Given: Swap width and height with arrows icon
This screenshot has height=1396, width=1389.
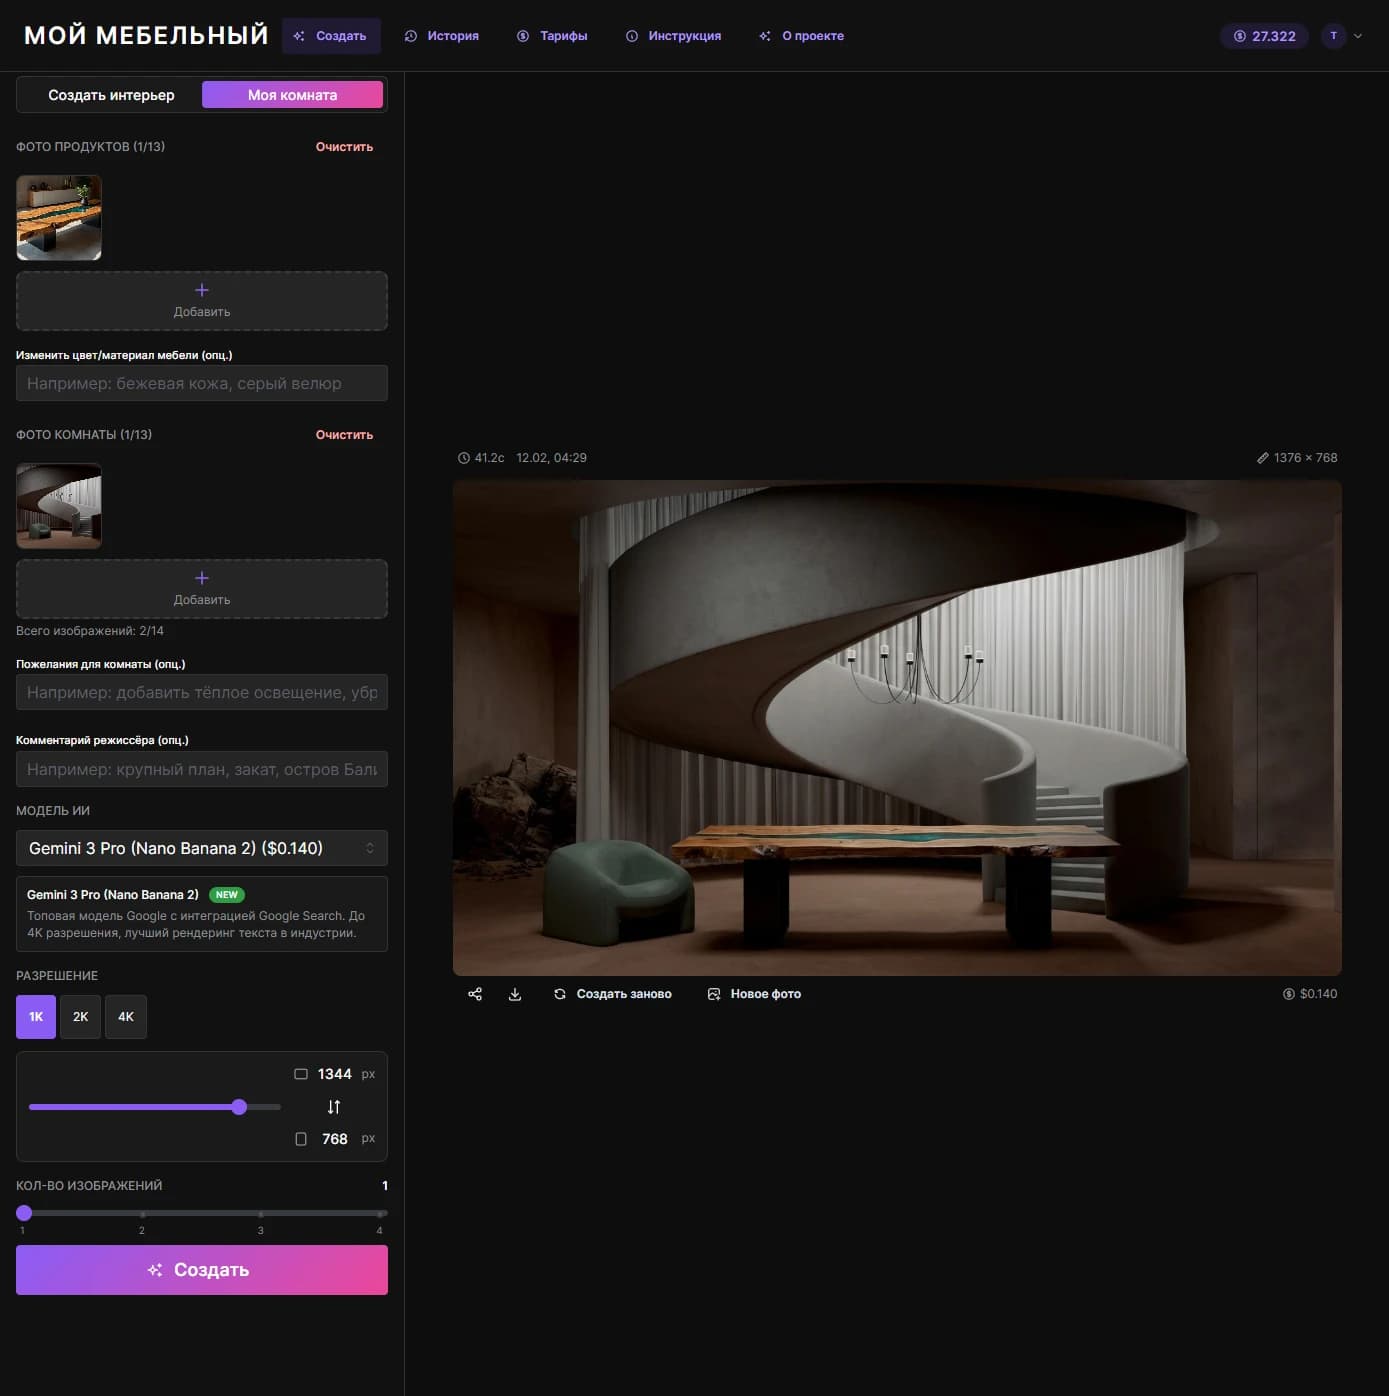Looking at the screenshot, I should 334,1107.
